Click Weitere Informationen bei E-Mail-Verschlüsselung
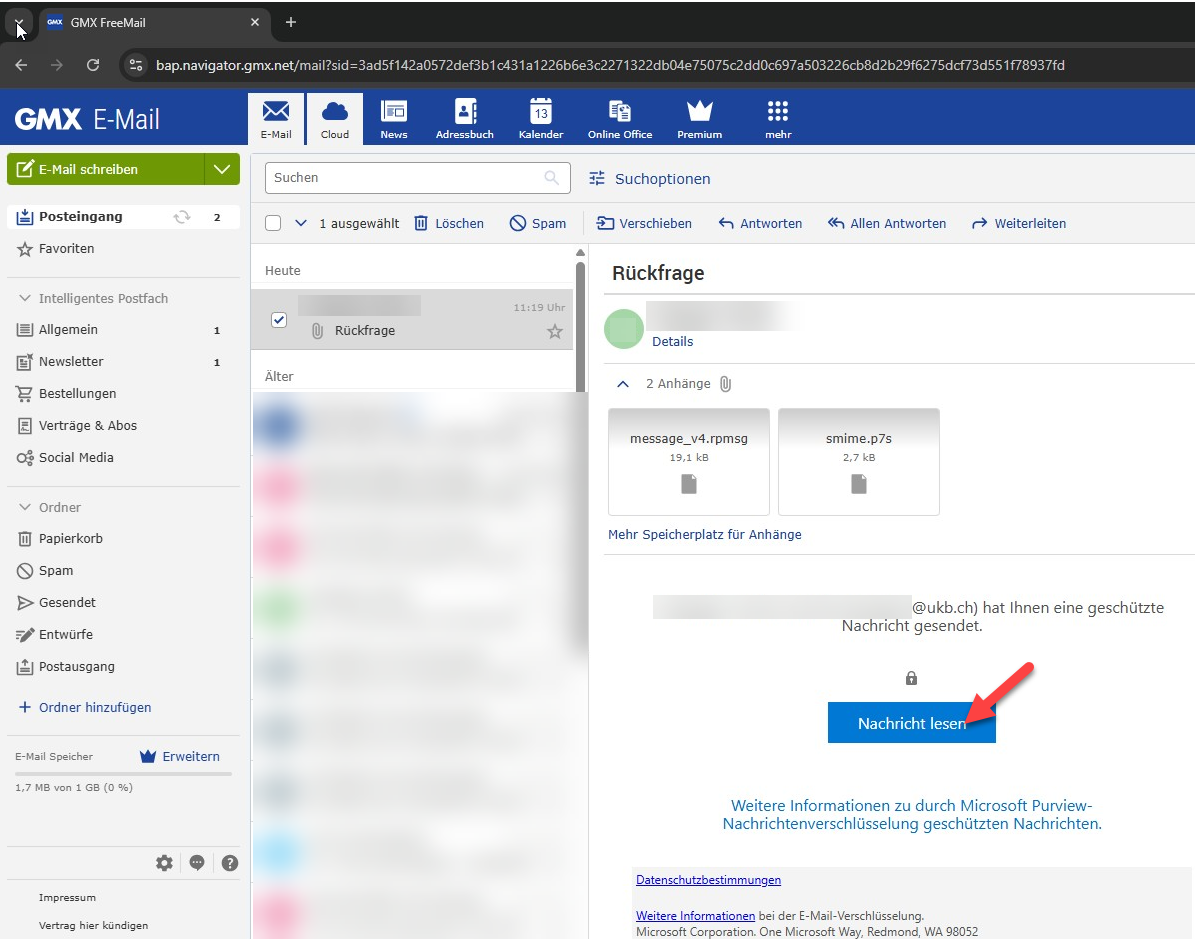Image resolution: width=1195 pixels, height=939 pixels. click(696, 916)
